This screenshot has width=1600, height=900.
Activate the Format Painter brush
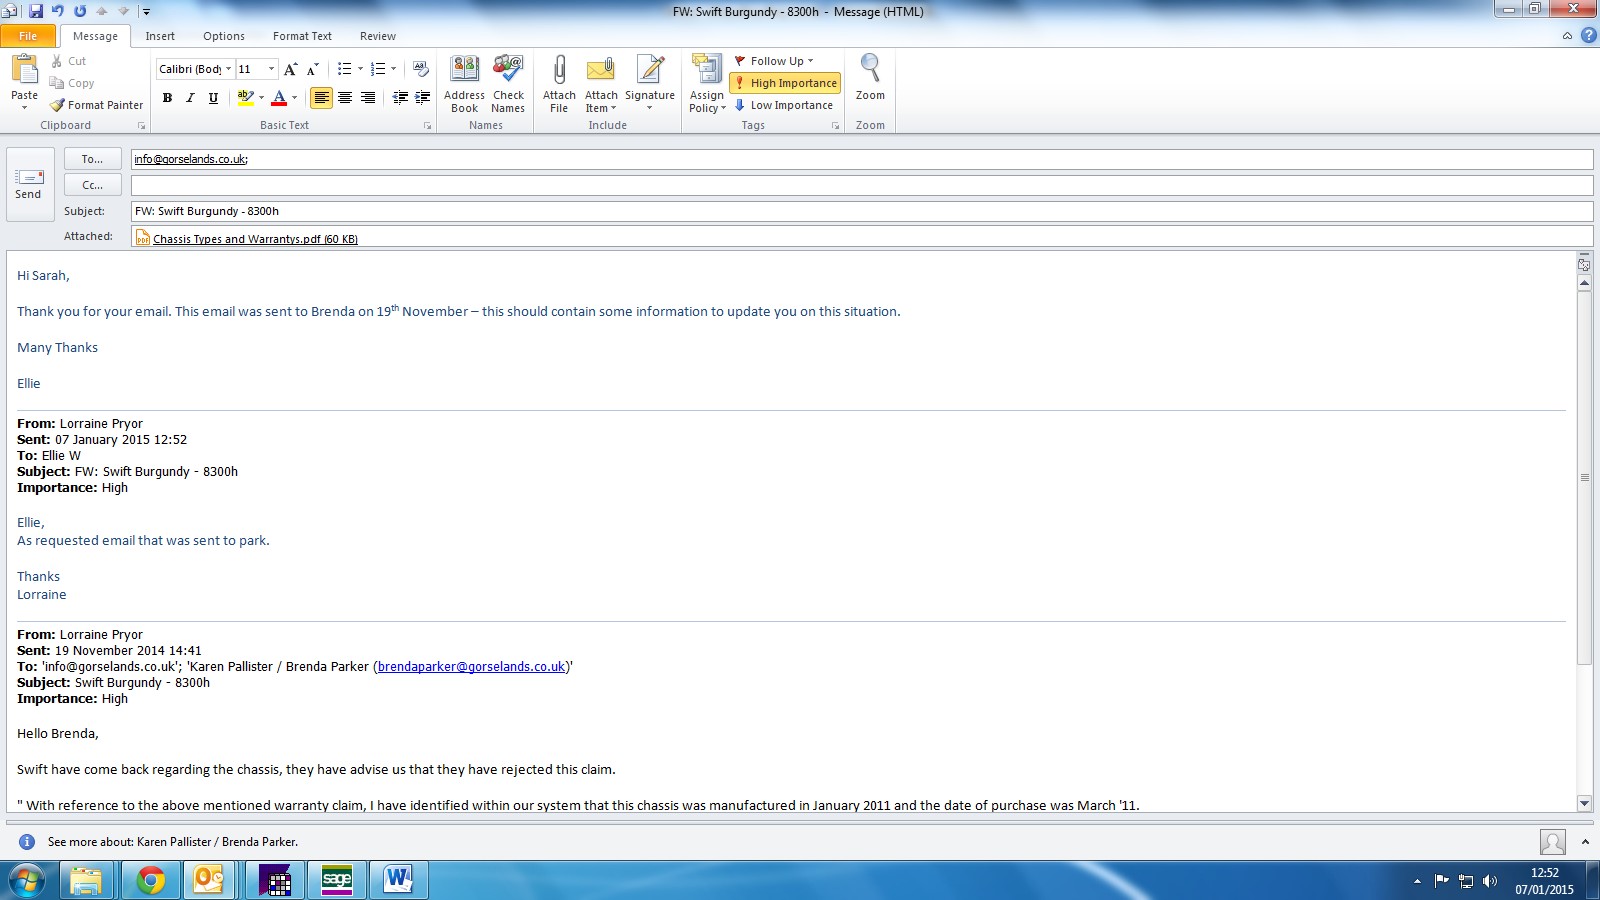pyautogui.click(x=97, y=105)
